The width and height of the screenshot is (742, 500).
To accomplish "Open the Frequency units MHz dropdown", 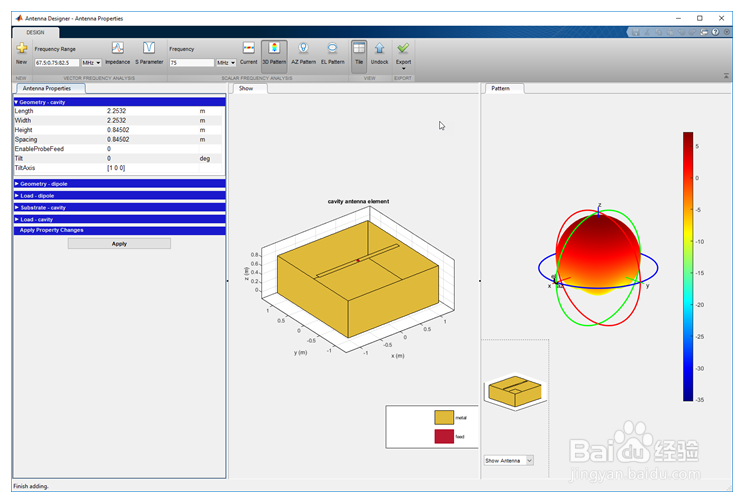I will pos(226,62).
